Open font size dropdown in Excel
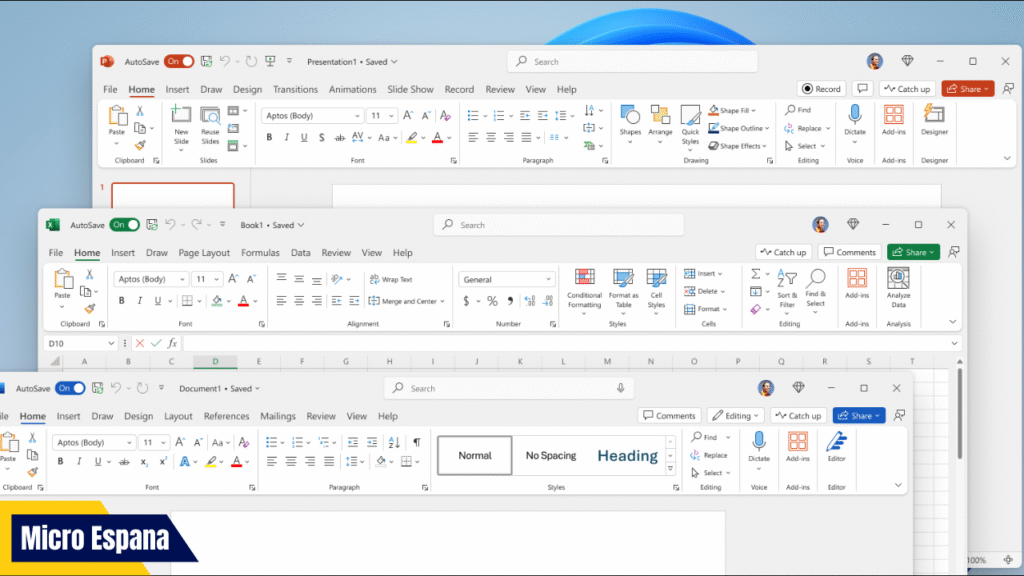 [216, 279]
